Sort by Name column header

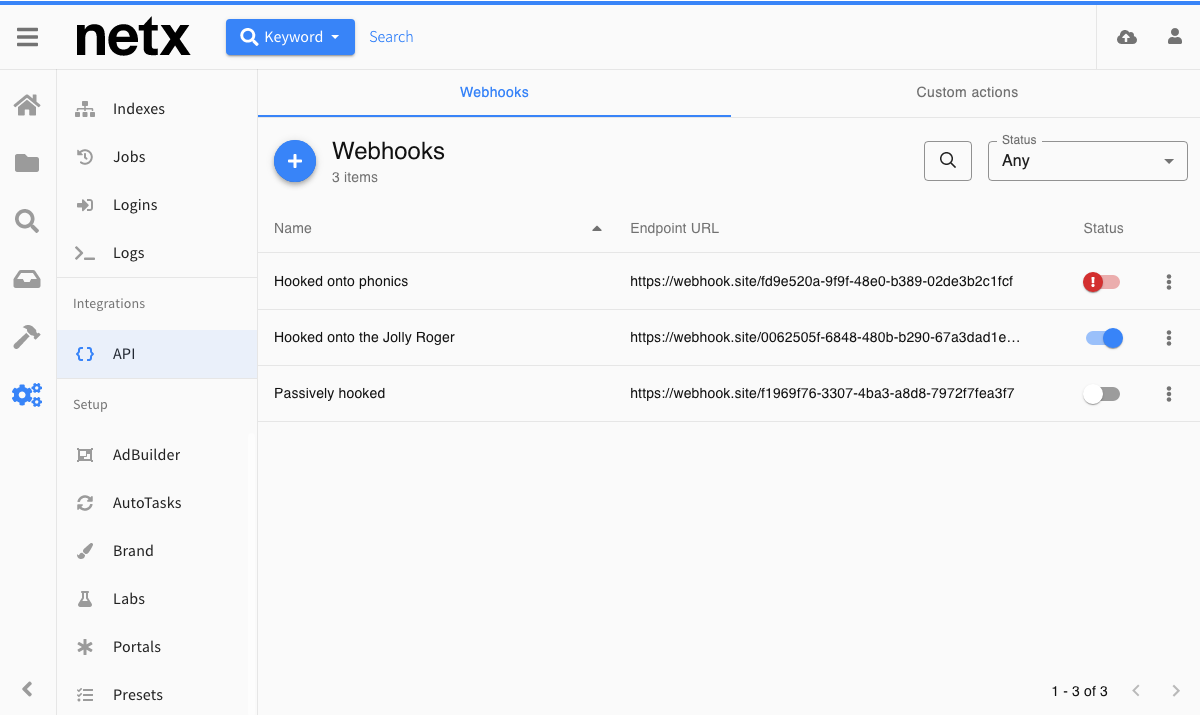293,228
